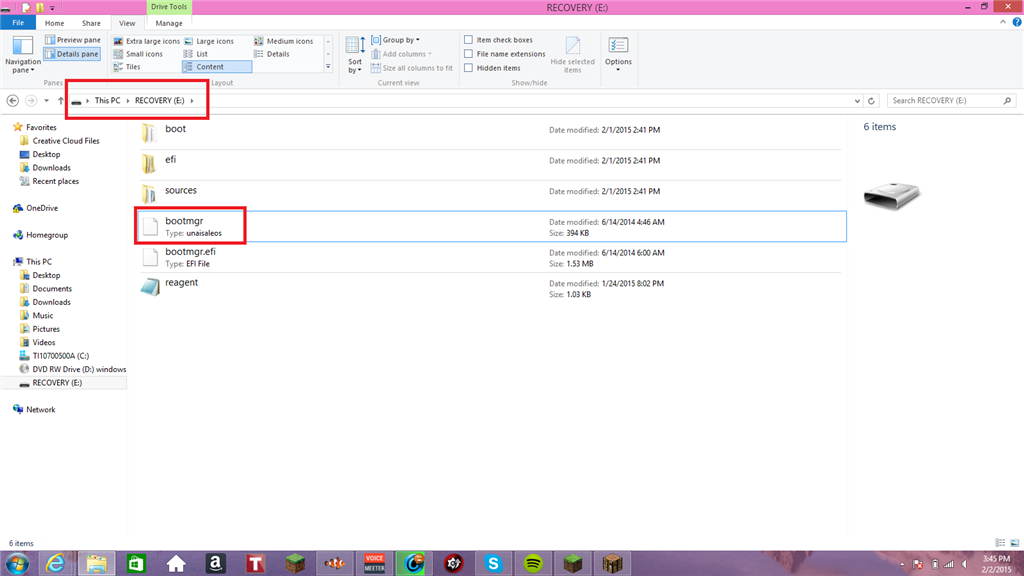Open Spotify from the taskbar
The height and width of the screenshot is (576, 1024).
point(533,563)
